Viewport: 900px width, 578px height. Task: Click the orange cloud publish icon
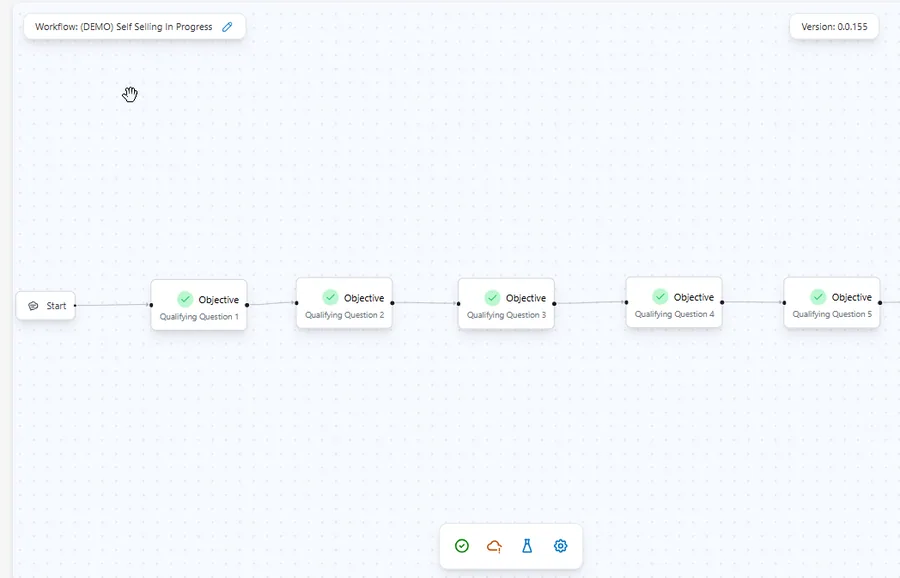click(494, 546)
